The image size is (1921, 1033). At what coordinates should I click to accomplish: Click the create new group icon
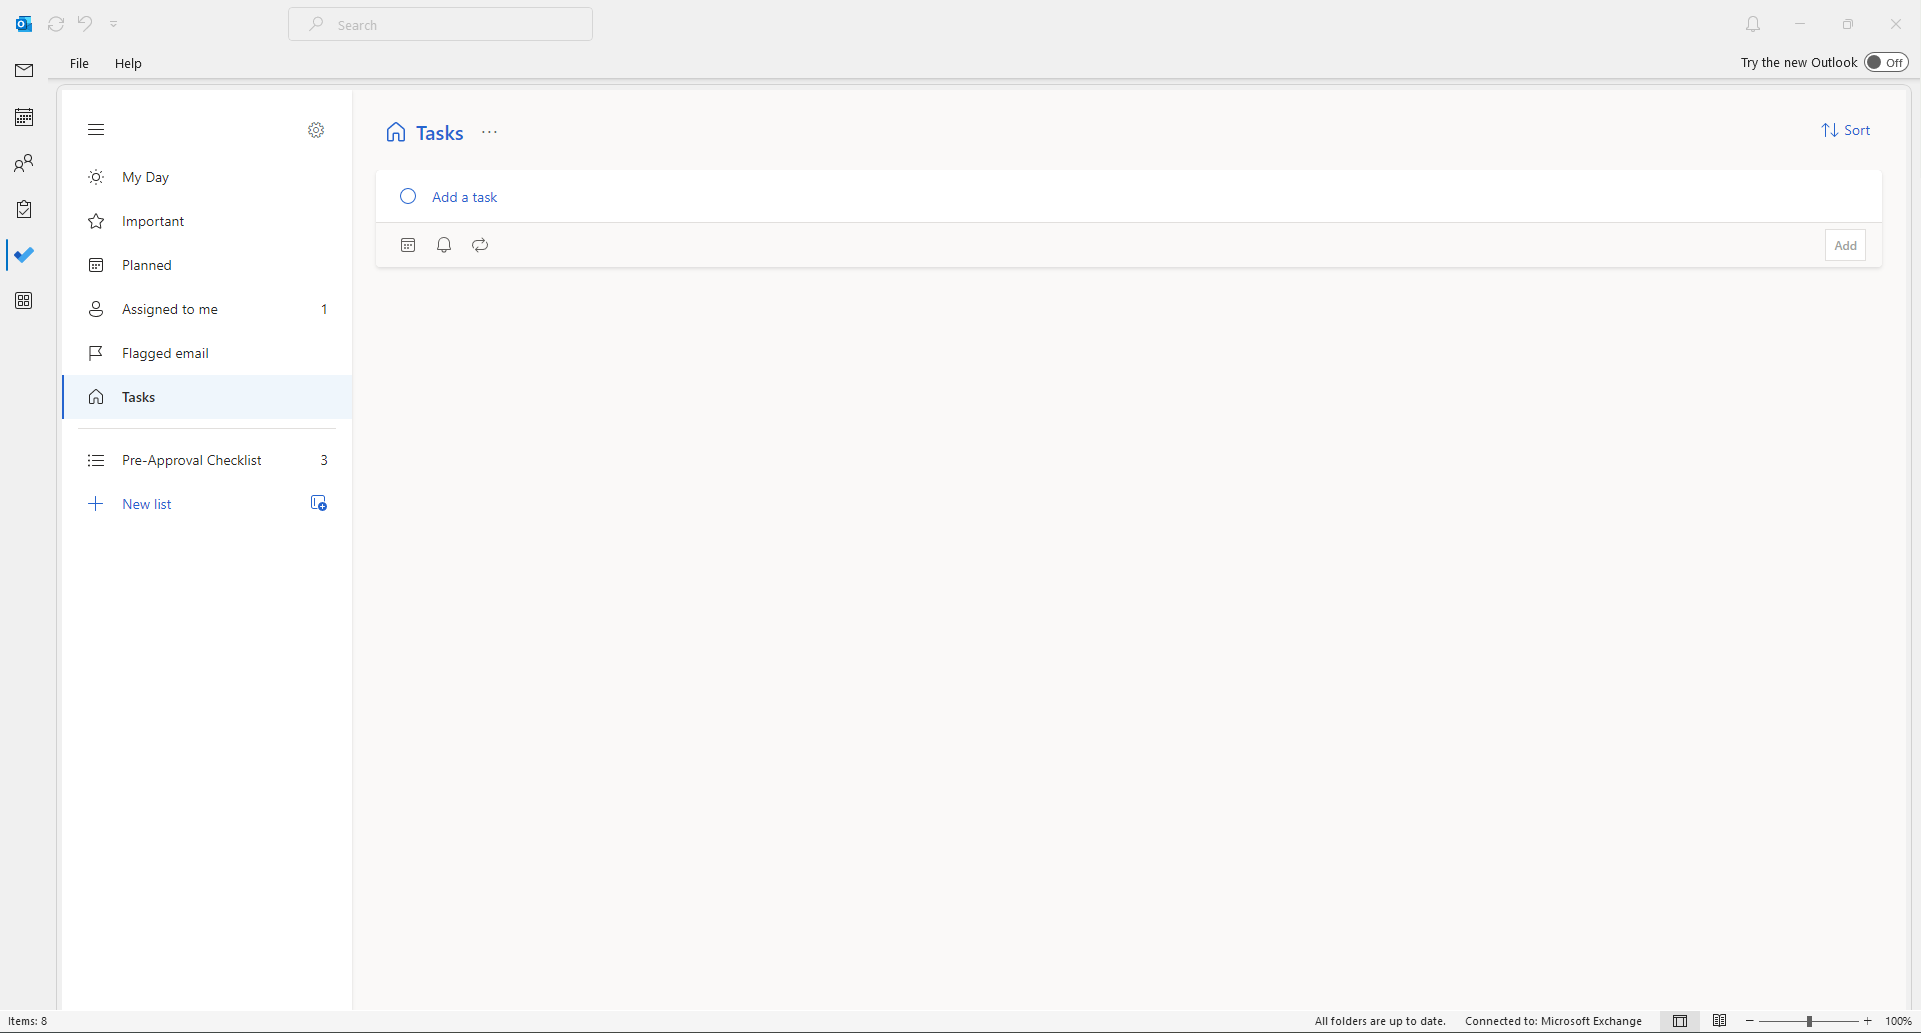point(318,503)
